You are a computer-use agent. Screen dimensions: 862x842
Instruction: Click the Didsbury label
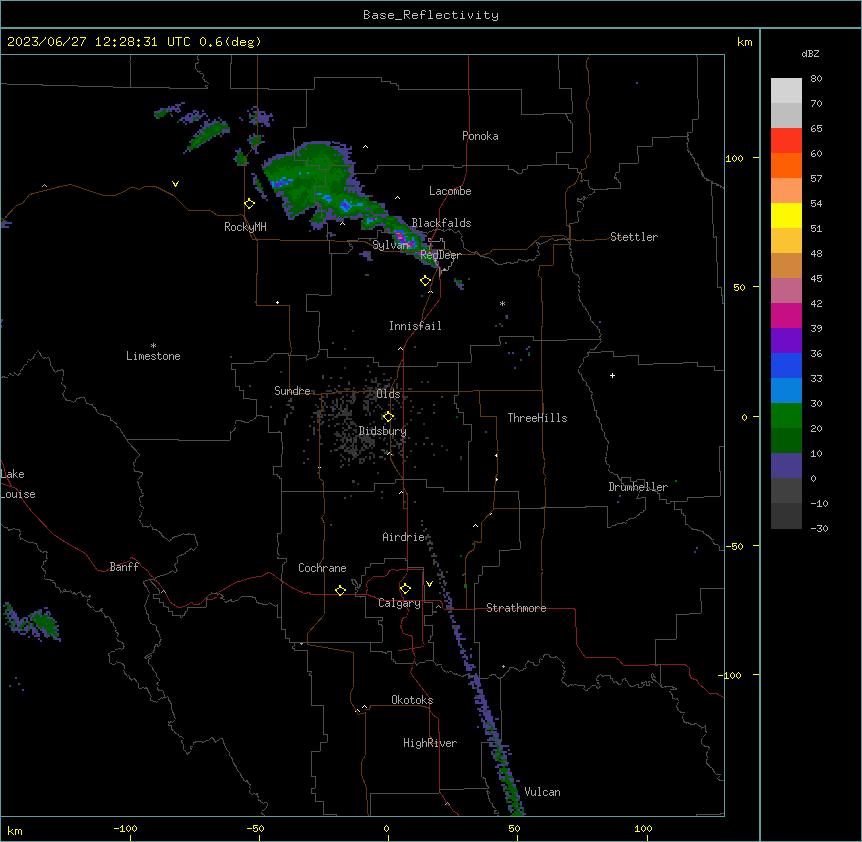(383, 431)
